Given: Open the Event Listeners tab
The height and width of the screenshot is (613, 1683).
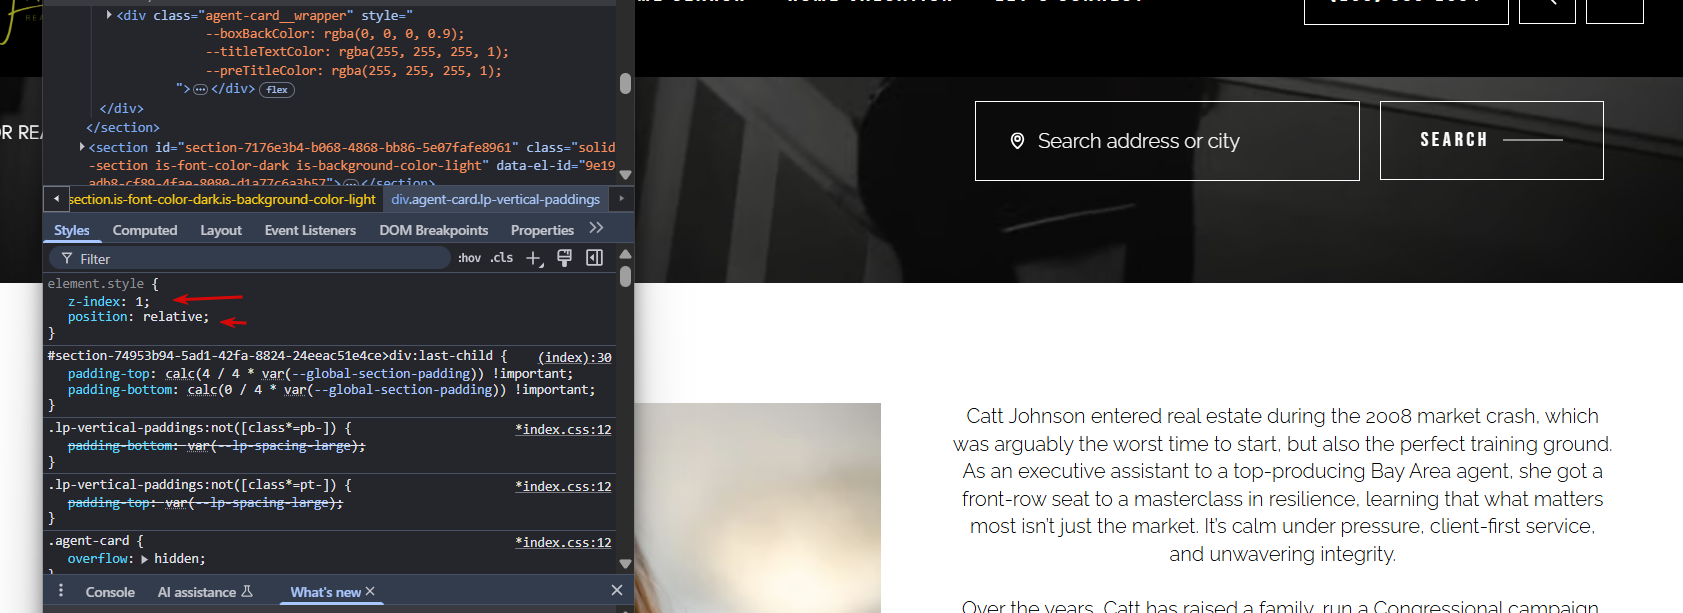Looking at the screenshot, I should click(x=310, y=230).
